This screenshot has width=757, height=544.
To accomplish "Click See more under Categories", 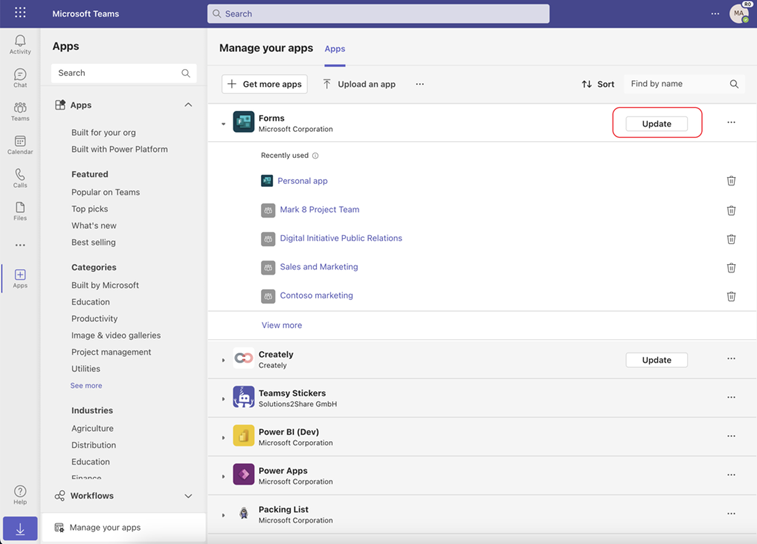I will pyautogui.click(x=86, y=386).
